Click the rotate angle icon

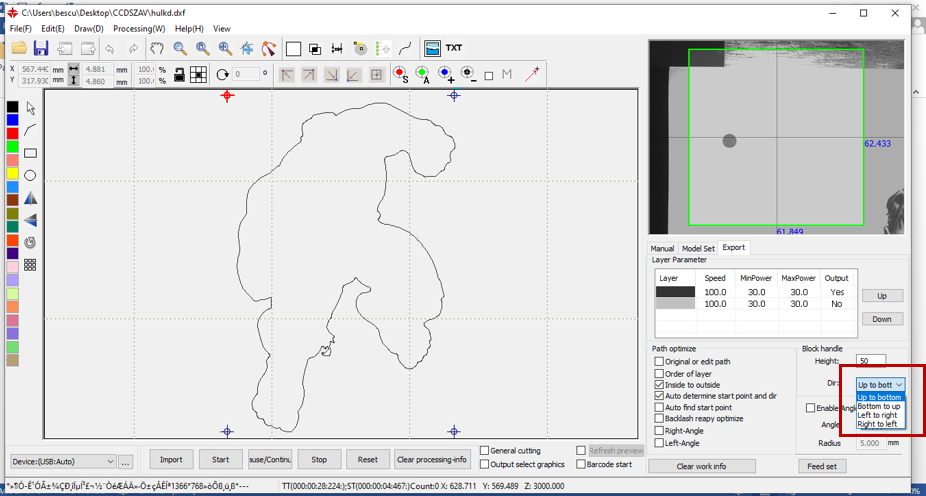point(223,74)
